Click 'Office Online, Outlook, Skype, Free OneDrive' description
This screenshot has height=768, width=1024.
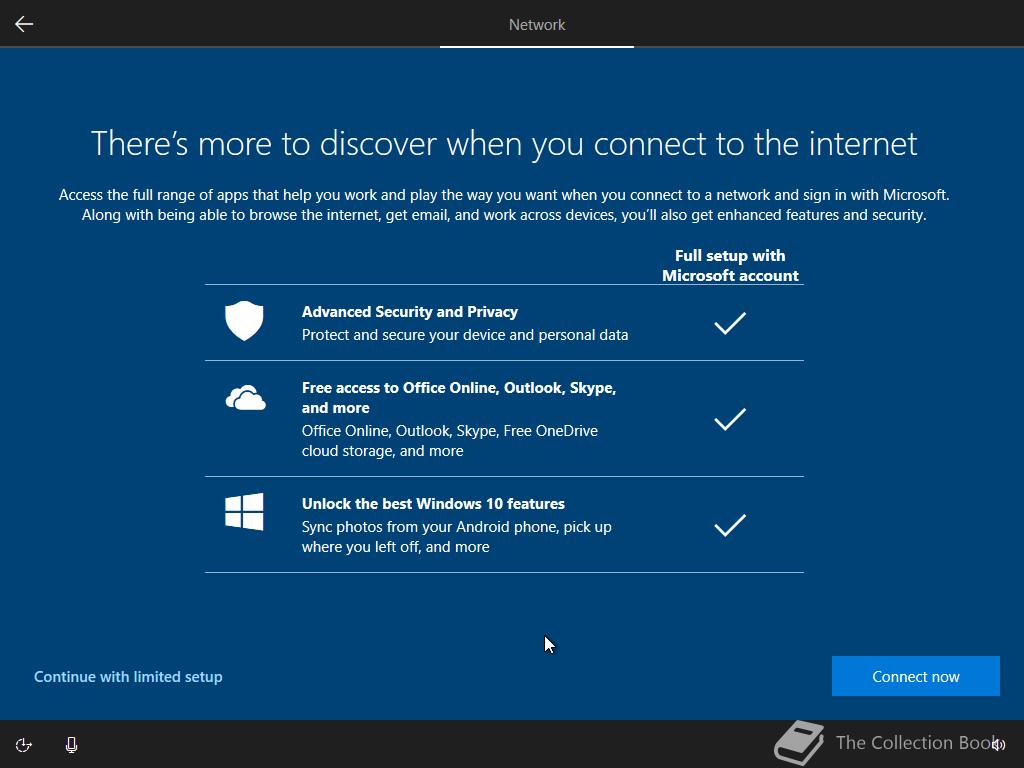[x=449, y=441]
